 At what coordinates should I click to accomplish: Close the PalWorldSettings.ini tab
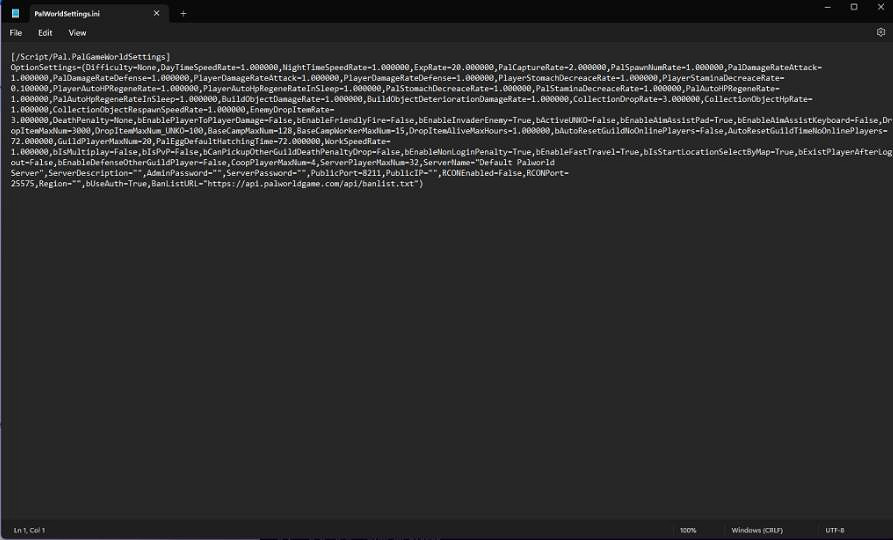157,13
